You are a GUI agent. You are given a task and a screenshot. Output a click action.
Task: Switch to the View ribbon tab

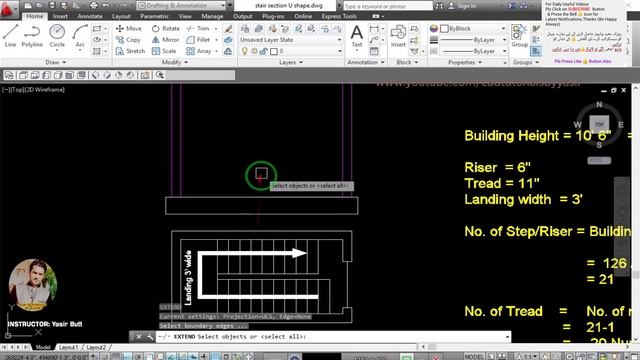coord(185,16)
